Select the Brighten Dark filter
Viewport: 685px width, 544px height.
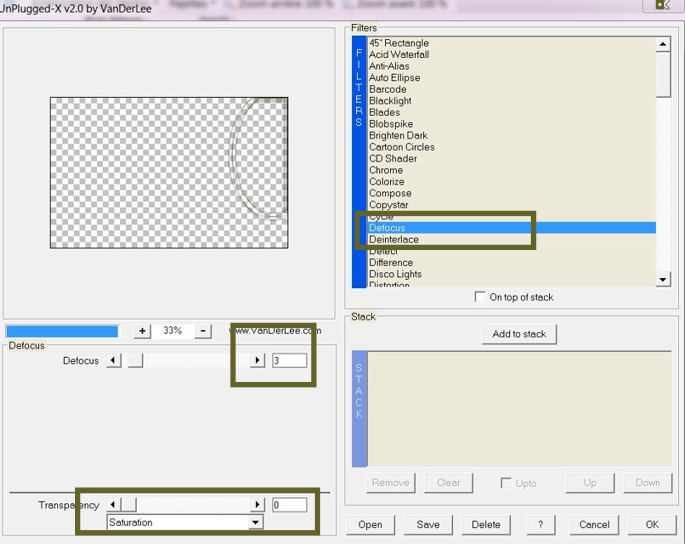[x=398, y=135]
